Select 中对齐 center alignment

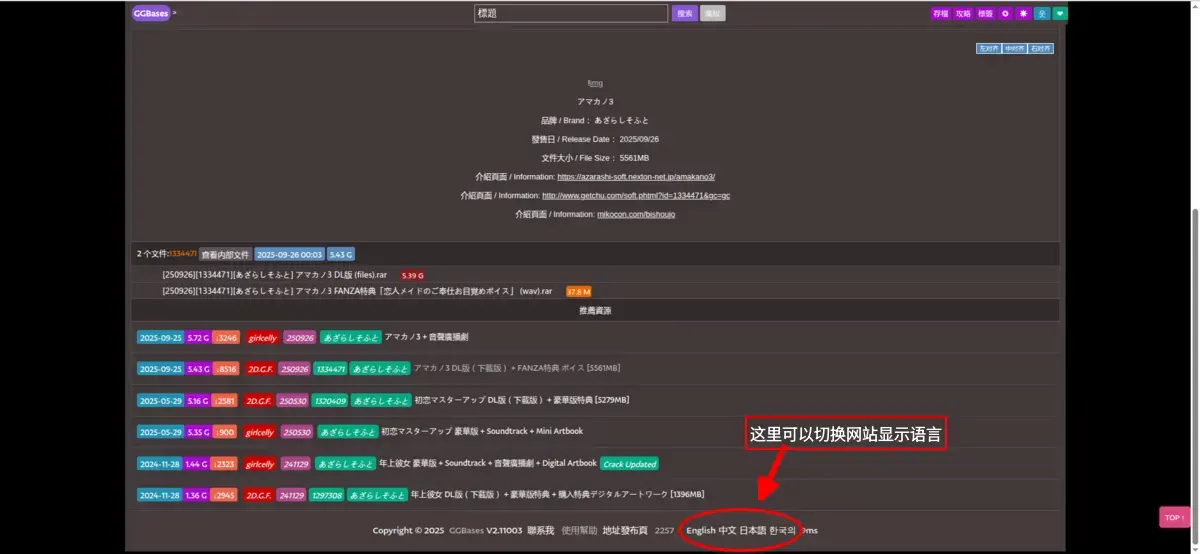coord(1014,48)
